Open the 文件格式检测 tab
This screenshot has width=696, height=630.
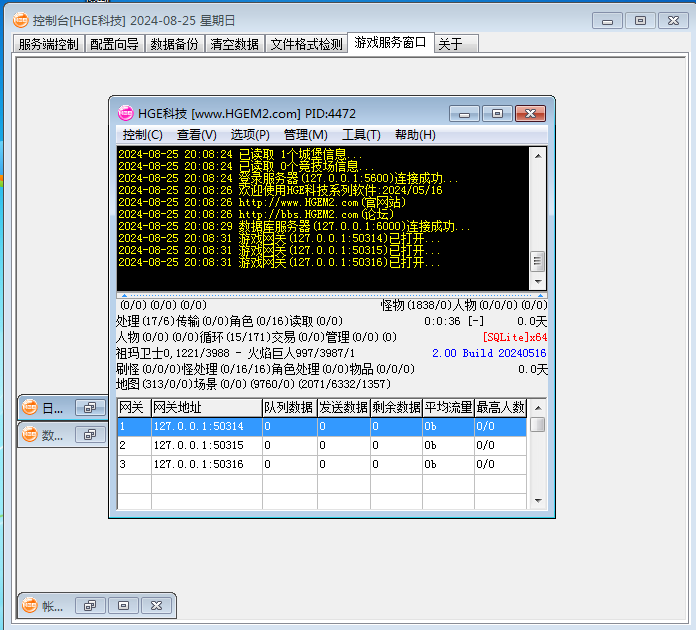[306, 44]
